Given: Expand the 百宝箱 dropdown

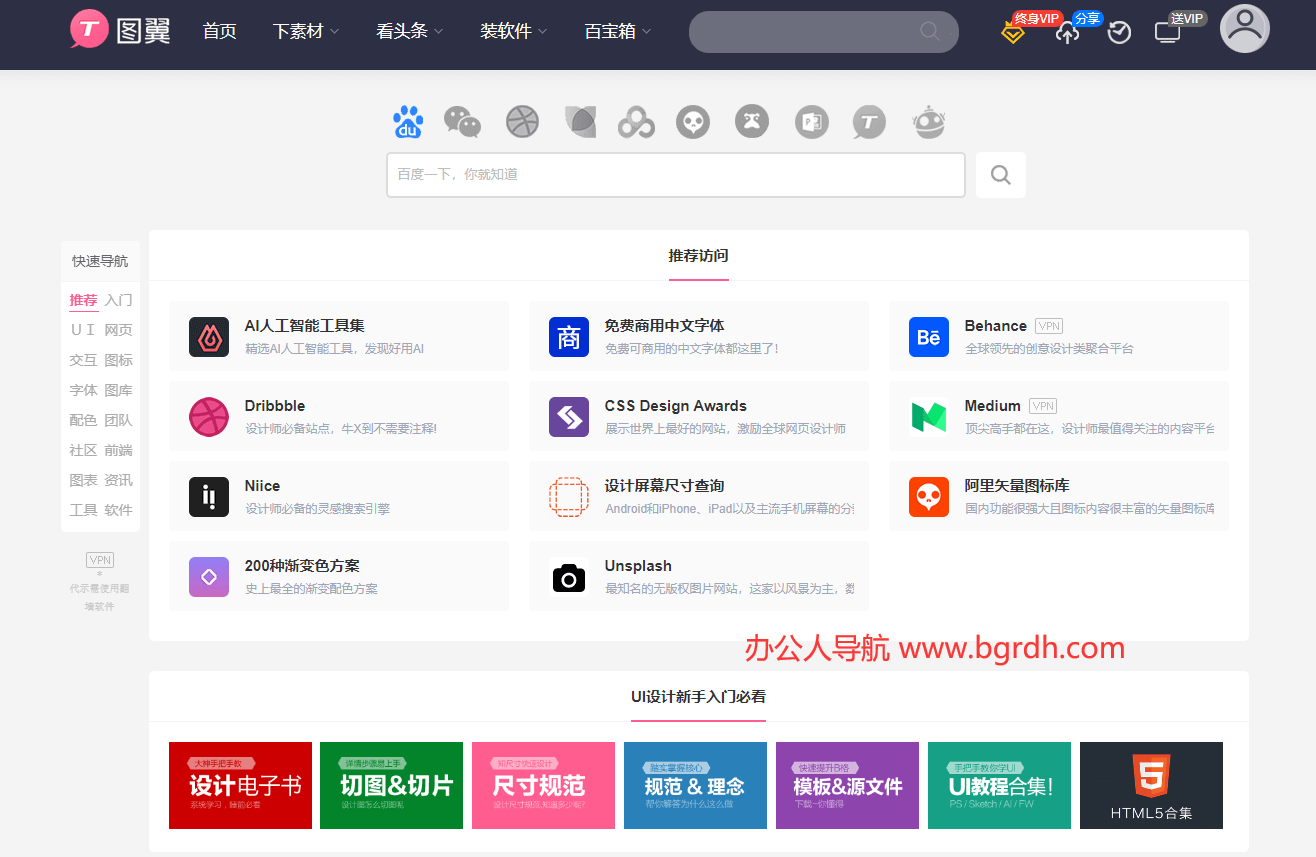Looking at the screenshot, I should 611,30.
